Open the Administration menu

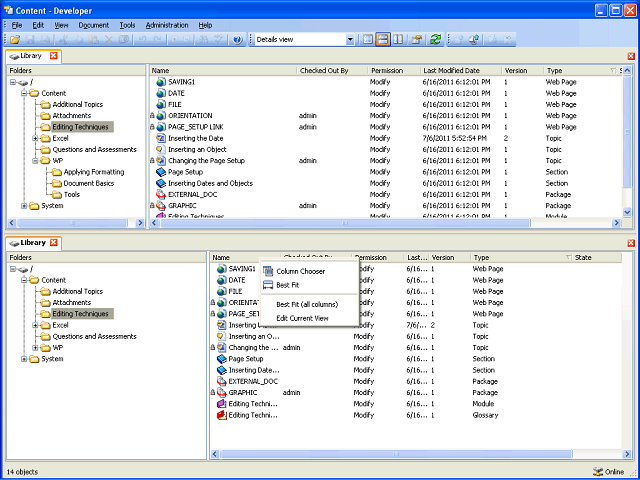(x=167, y=25)
